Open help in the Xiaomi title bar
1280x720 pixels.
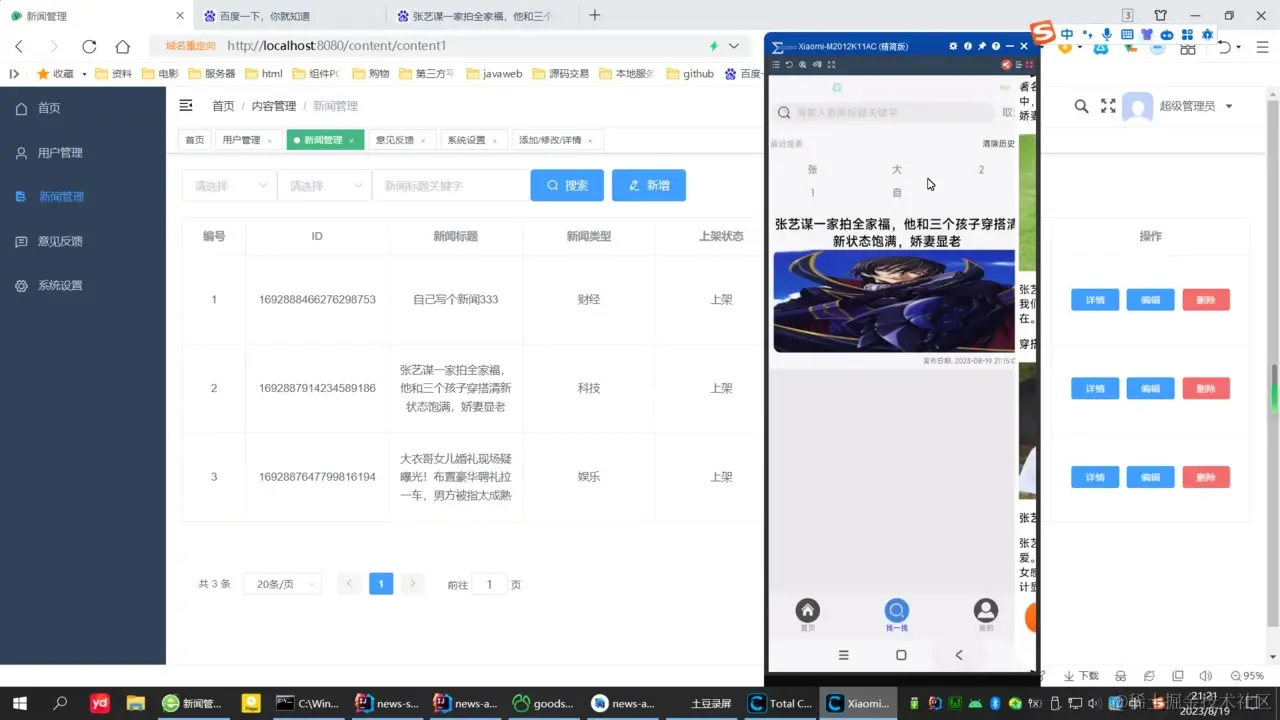click(x=995, y=46)
